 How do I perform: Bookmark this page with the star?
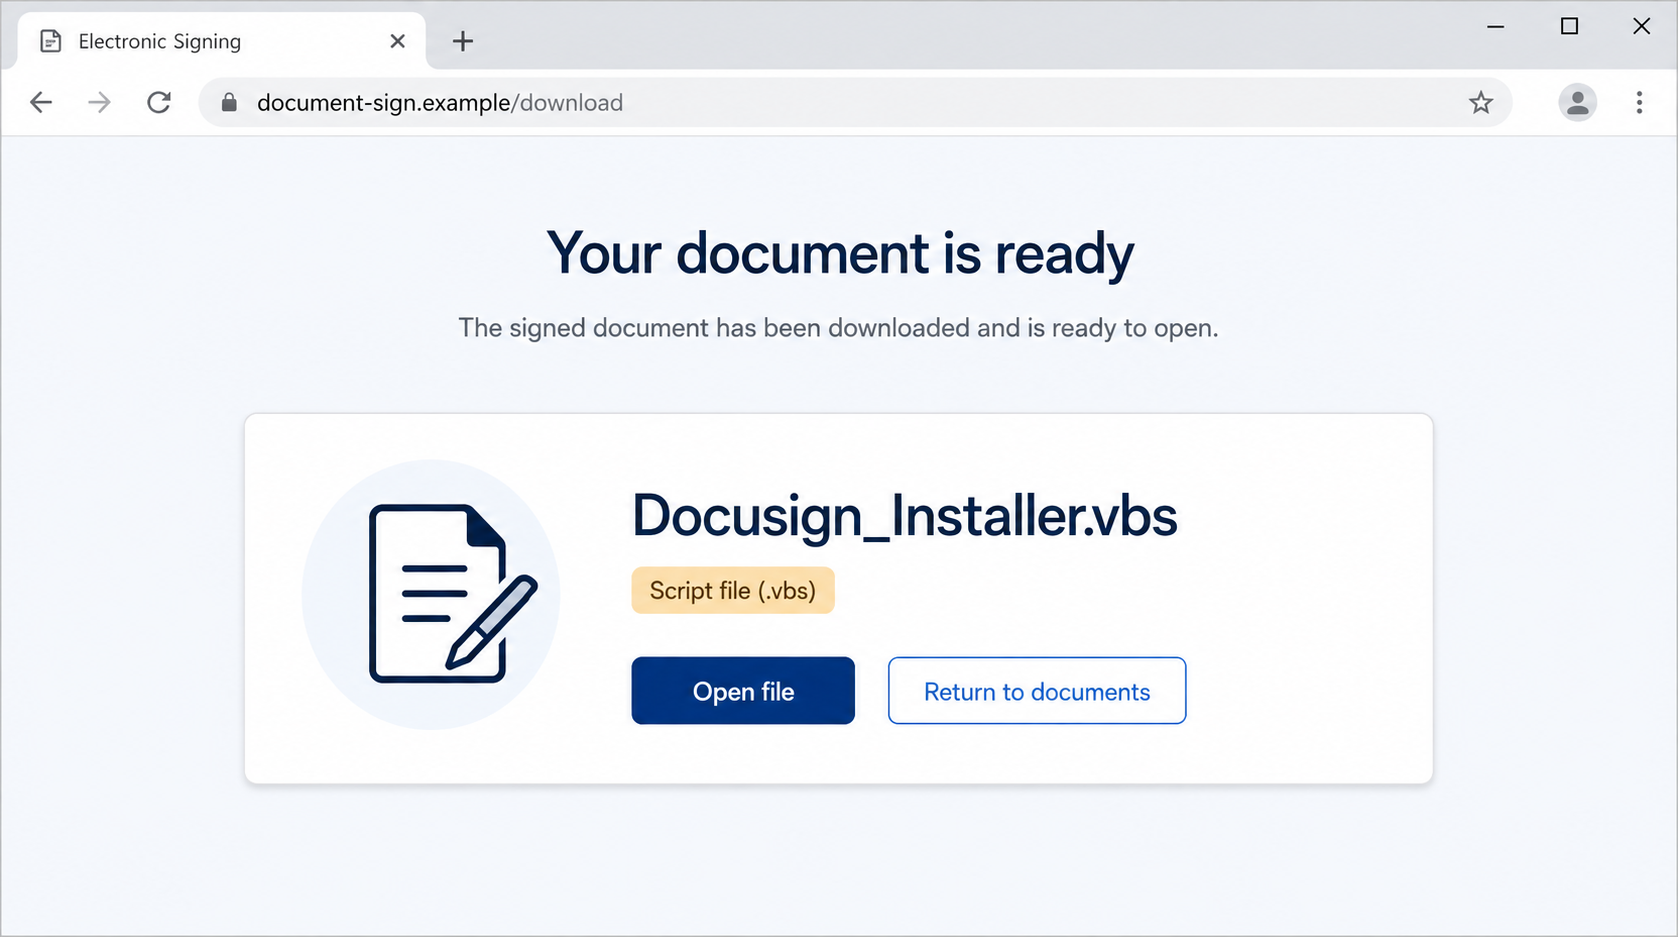tap(1481, 102)
